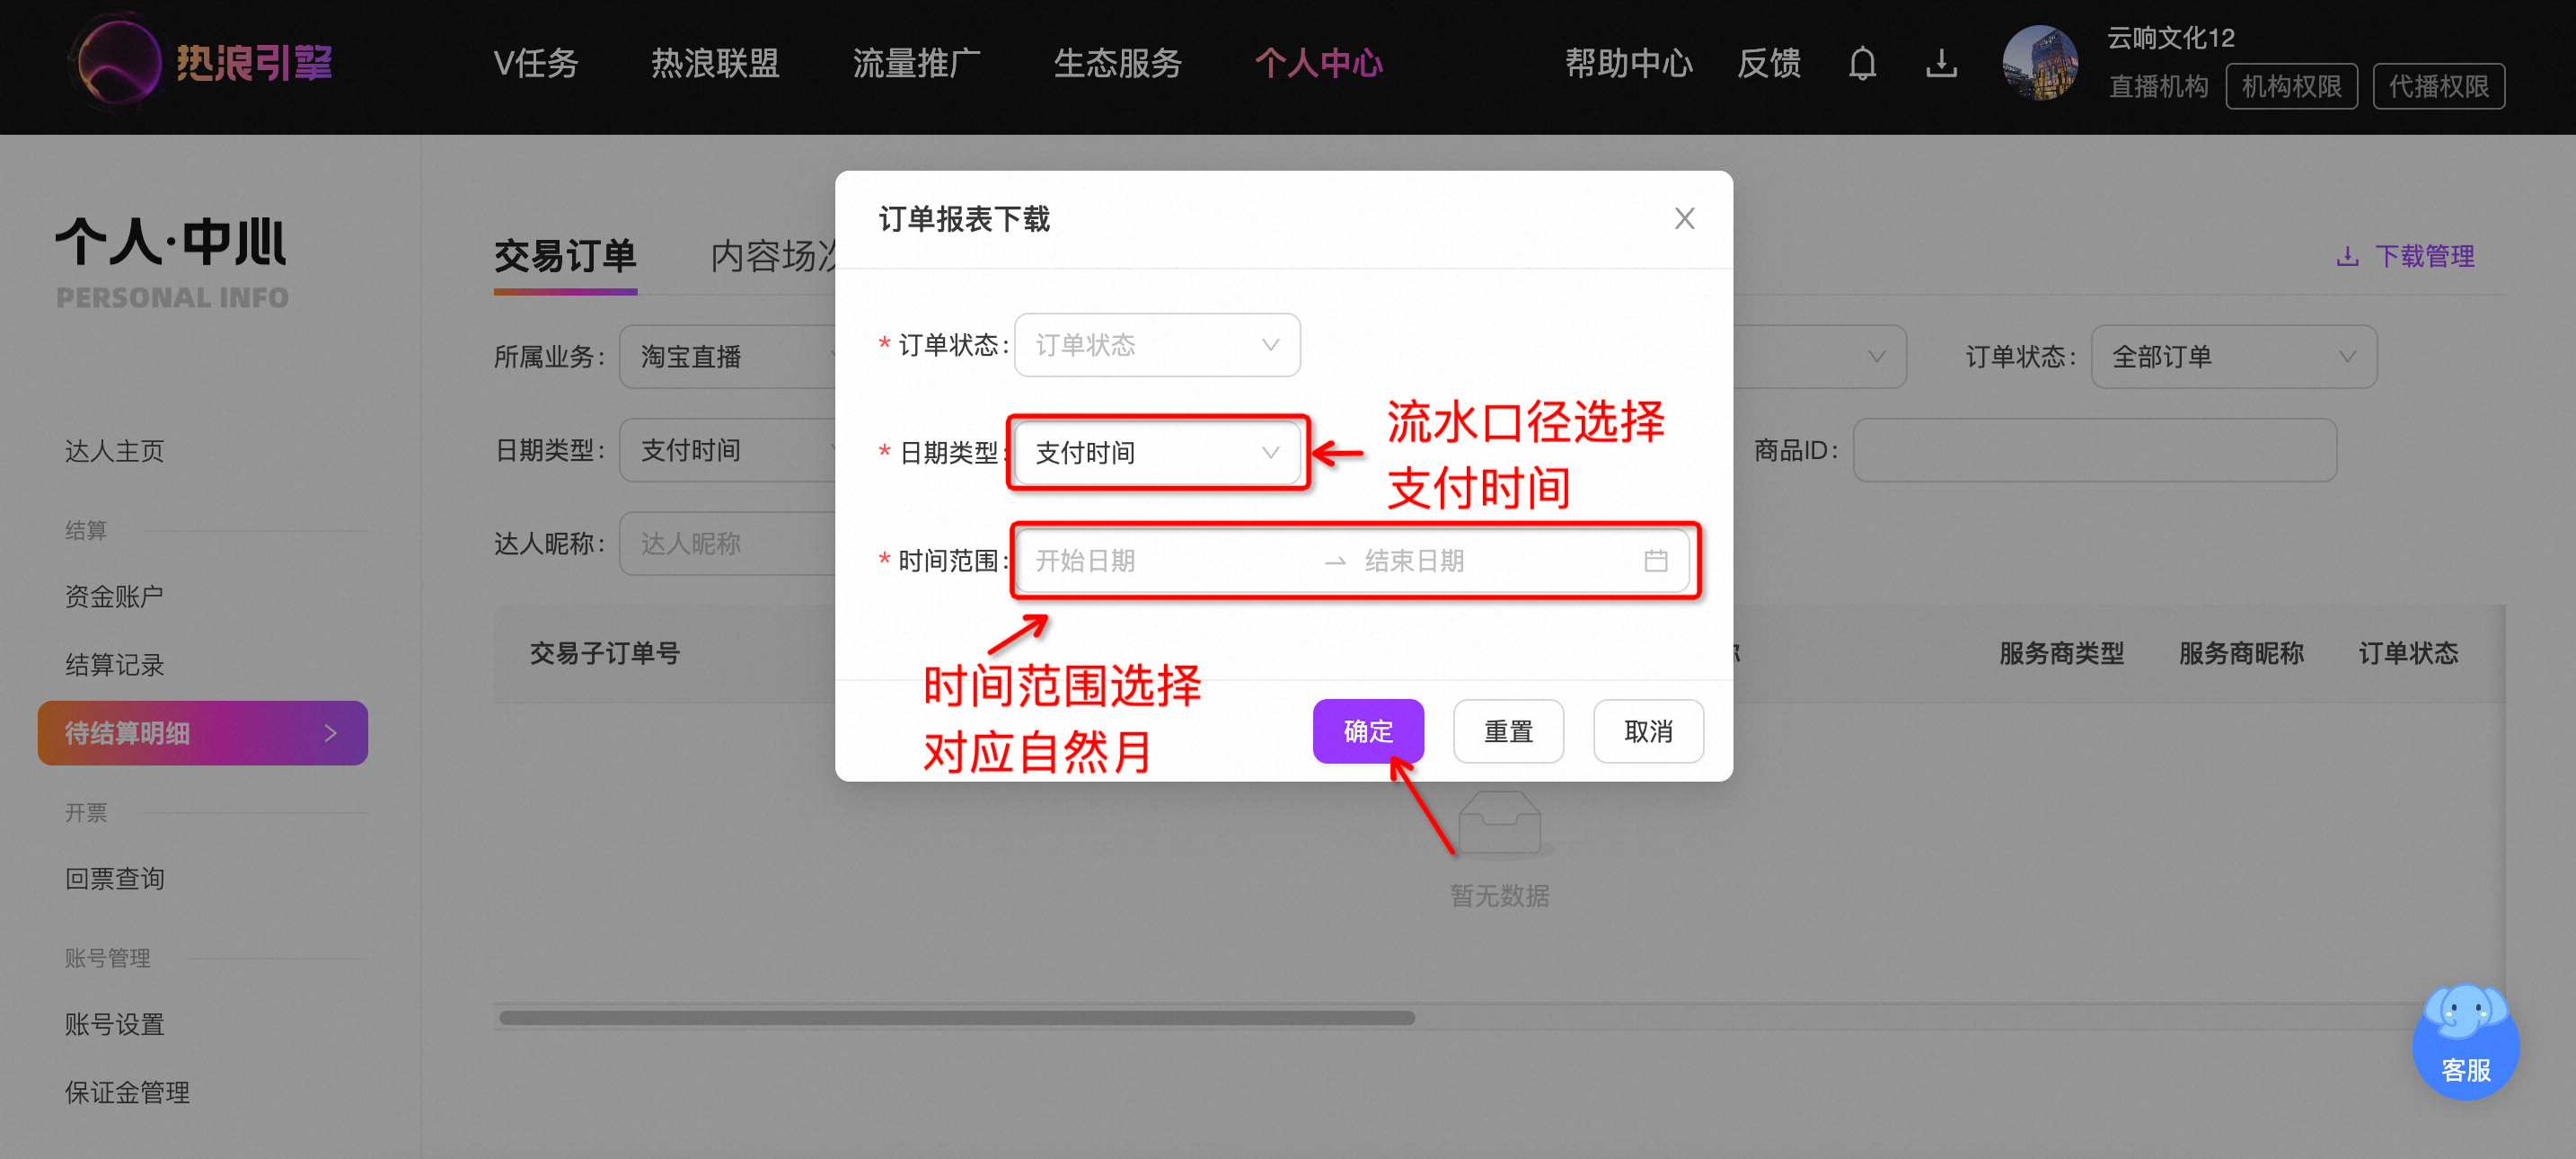Go to 个人中心
Screen dimensions: 2576x1159
pos(1318,64)
